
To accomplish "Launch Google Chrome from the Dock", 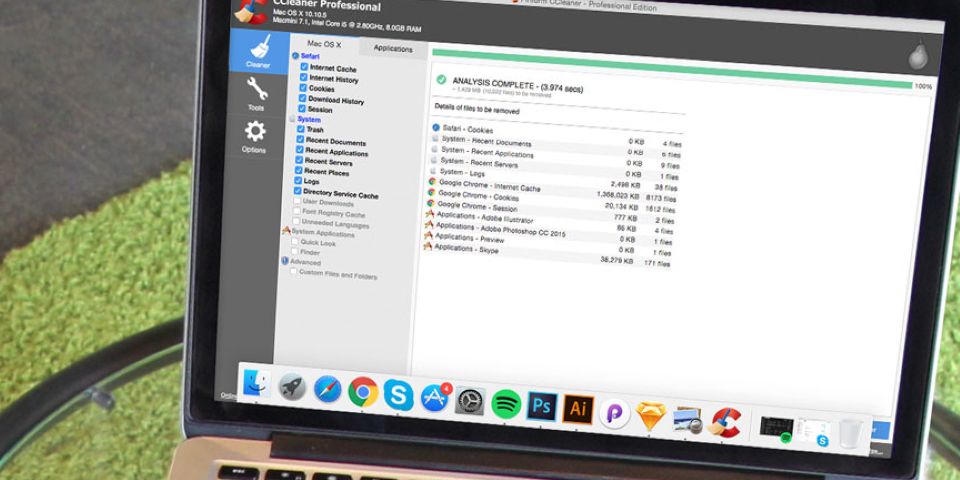I will tap(363, 392).
